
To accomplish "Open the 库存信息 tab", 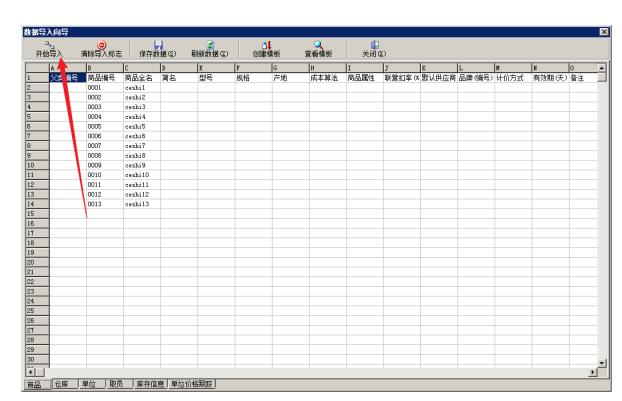I will [150, 384].
